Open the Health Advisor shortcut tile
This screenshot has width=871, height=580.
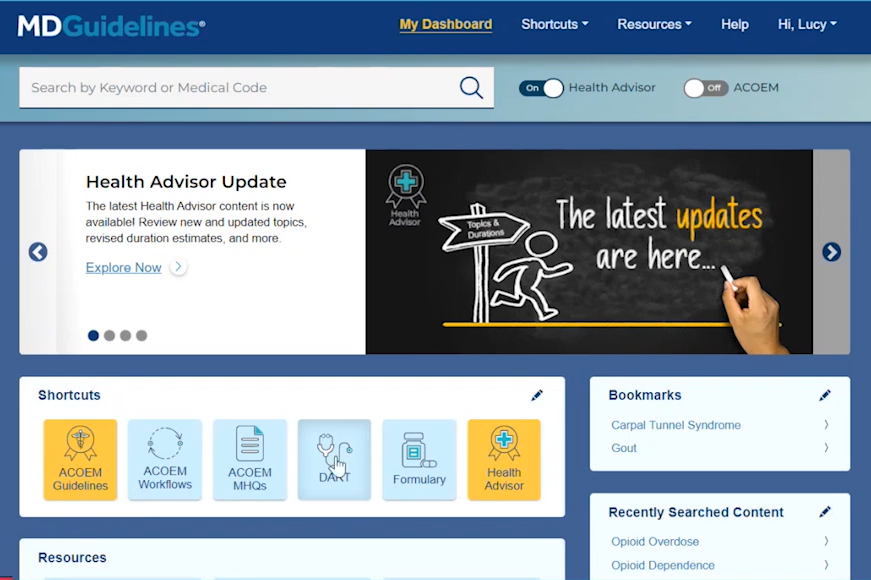(504, 459)
